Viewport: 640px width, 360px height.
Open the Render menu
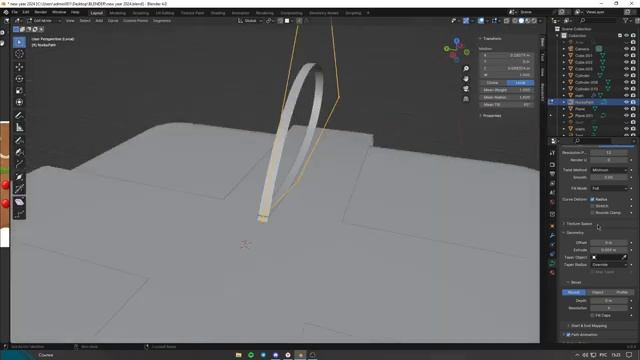40,12
